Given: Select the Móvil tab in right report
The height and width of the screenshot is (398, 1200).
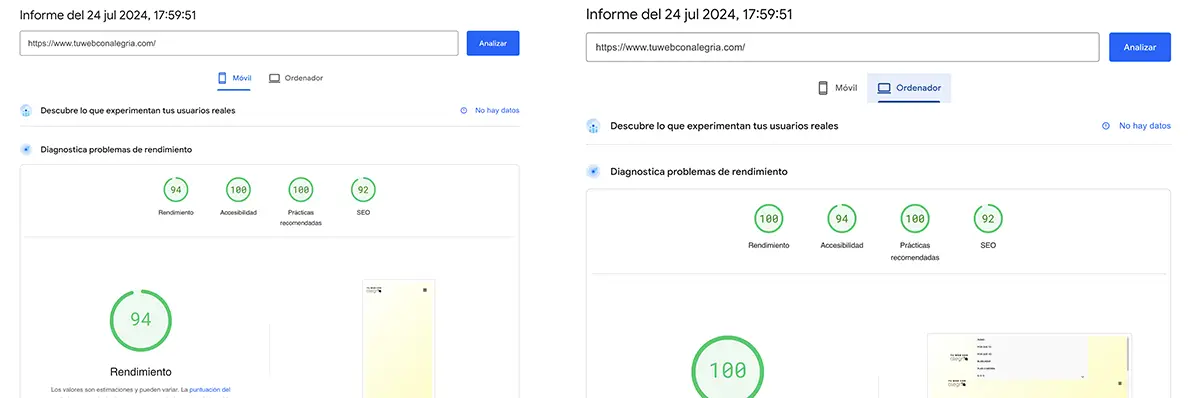Looking at the screenshot, I should (838, 88).
